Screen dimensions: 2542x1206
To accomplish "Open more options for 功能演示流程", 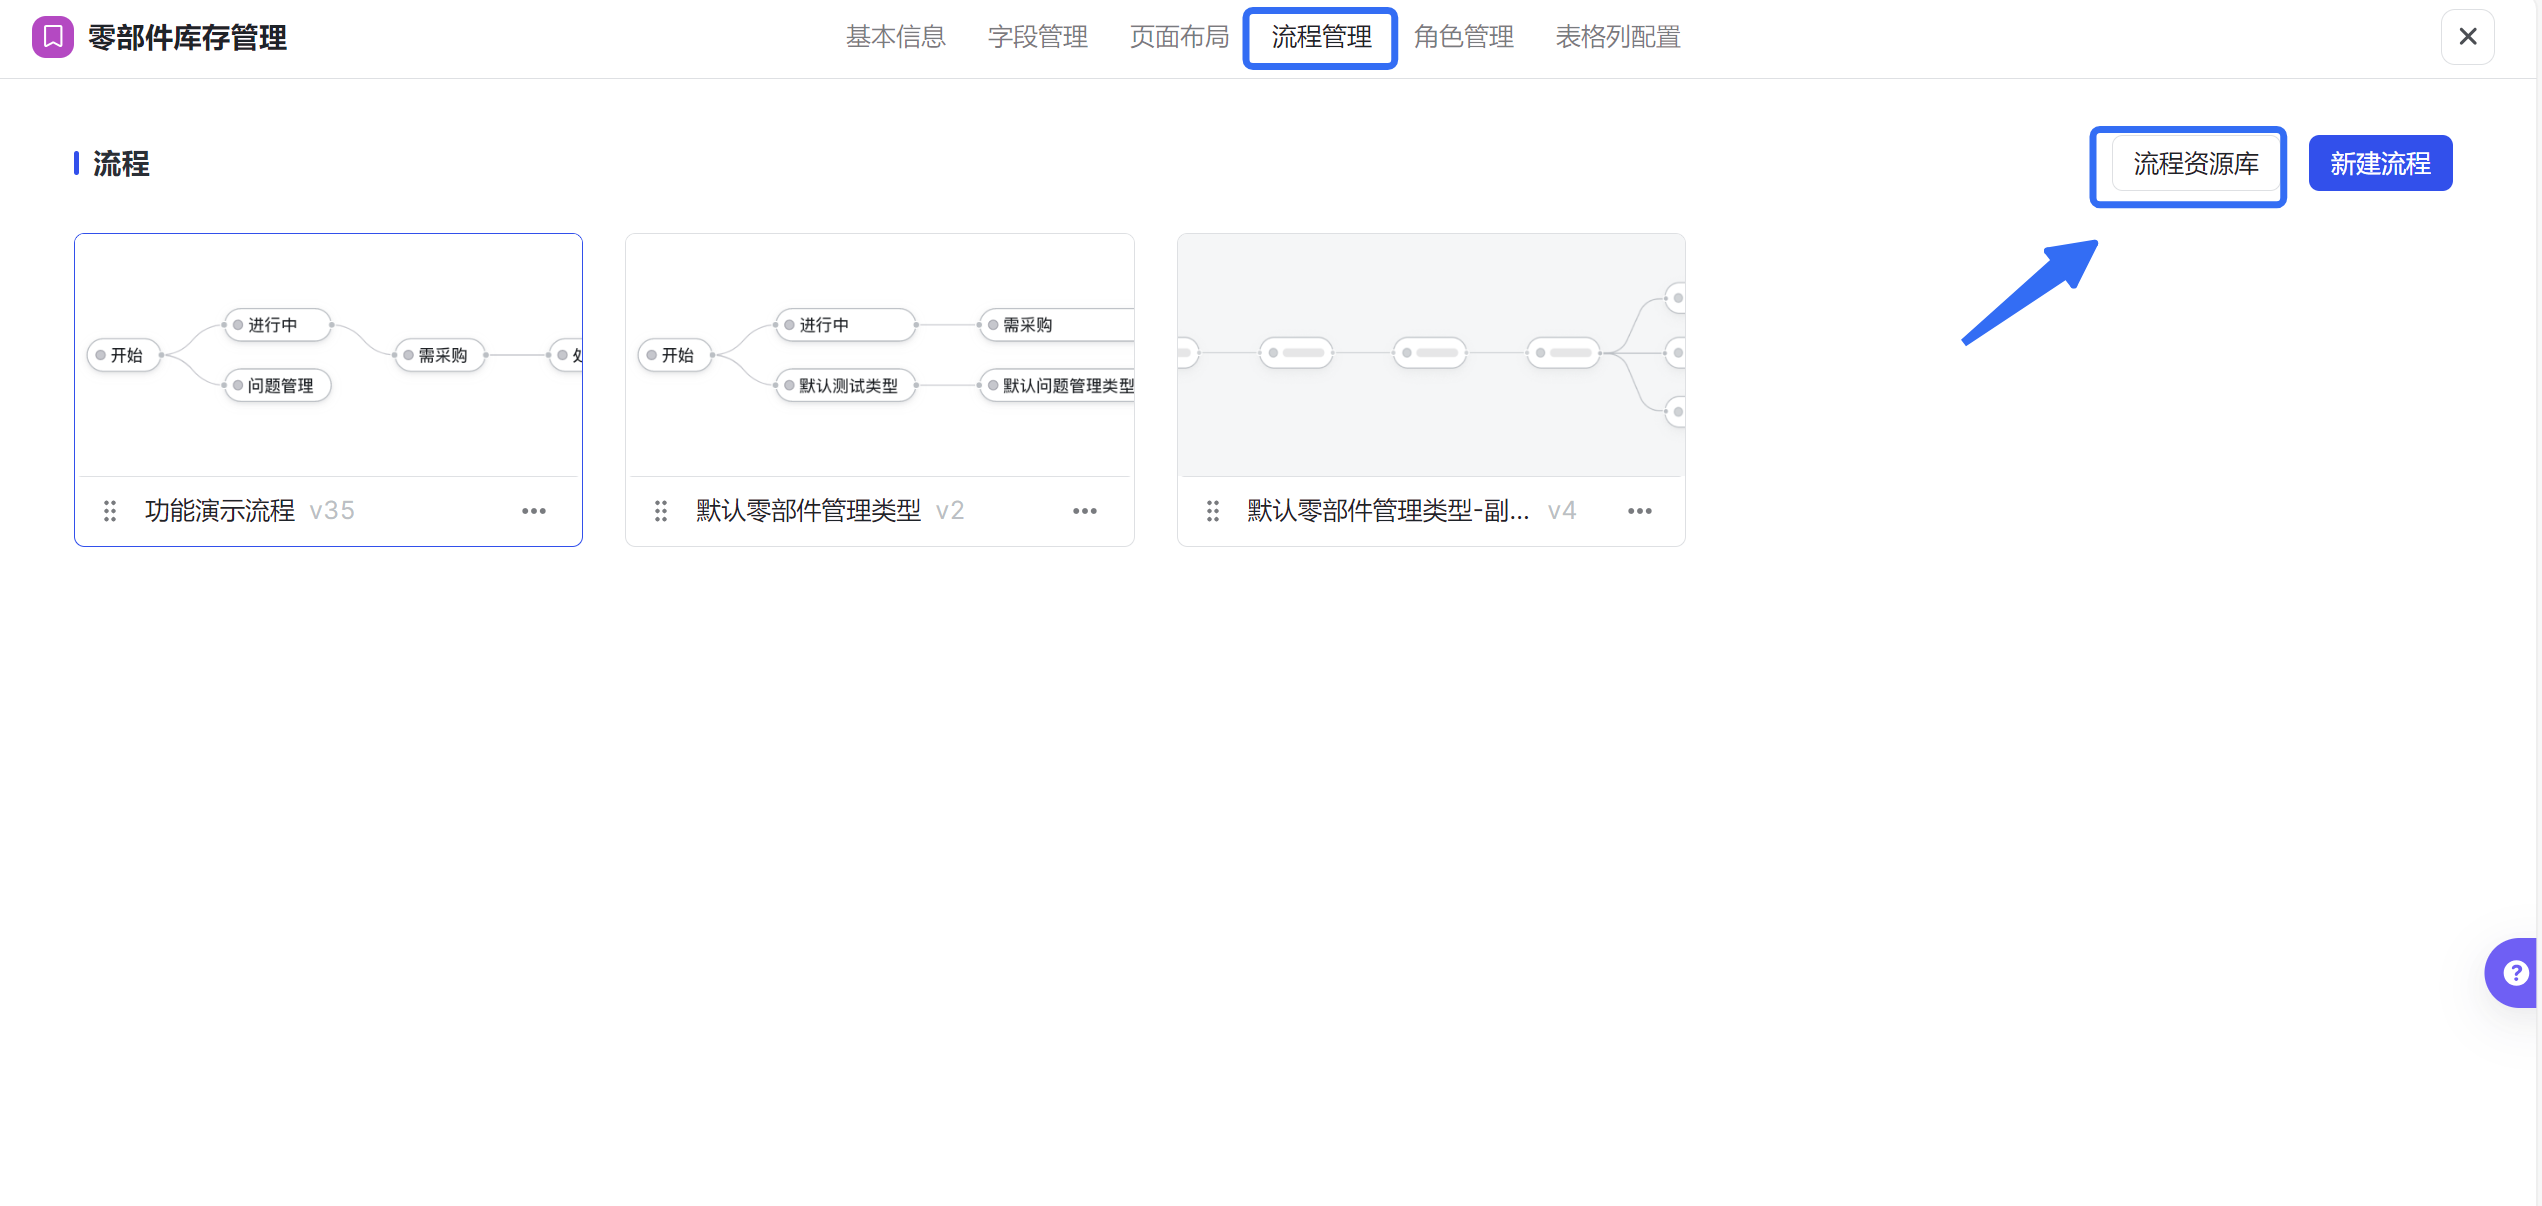I will (534, 511).
